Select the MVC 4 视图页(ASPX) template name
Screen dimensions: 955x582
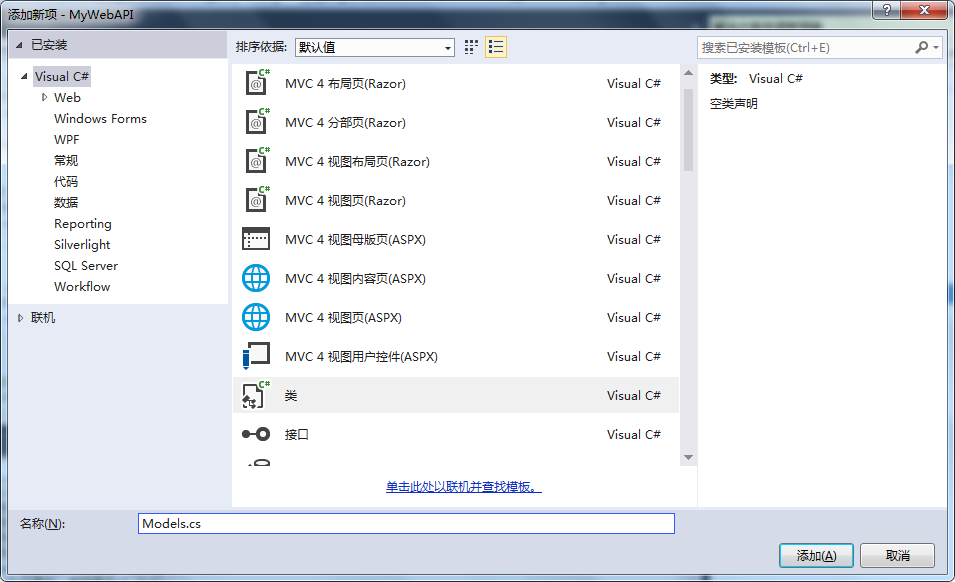tap(344, 317)
